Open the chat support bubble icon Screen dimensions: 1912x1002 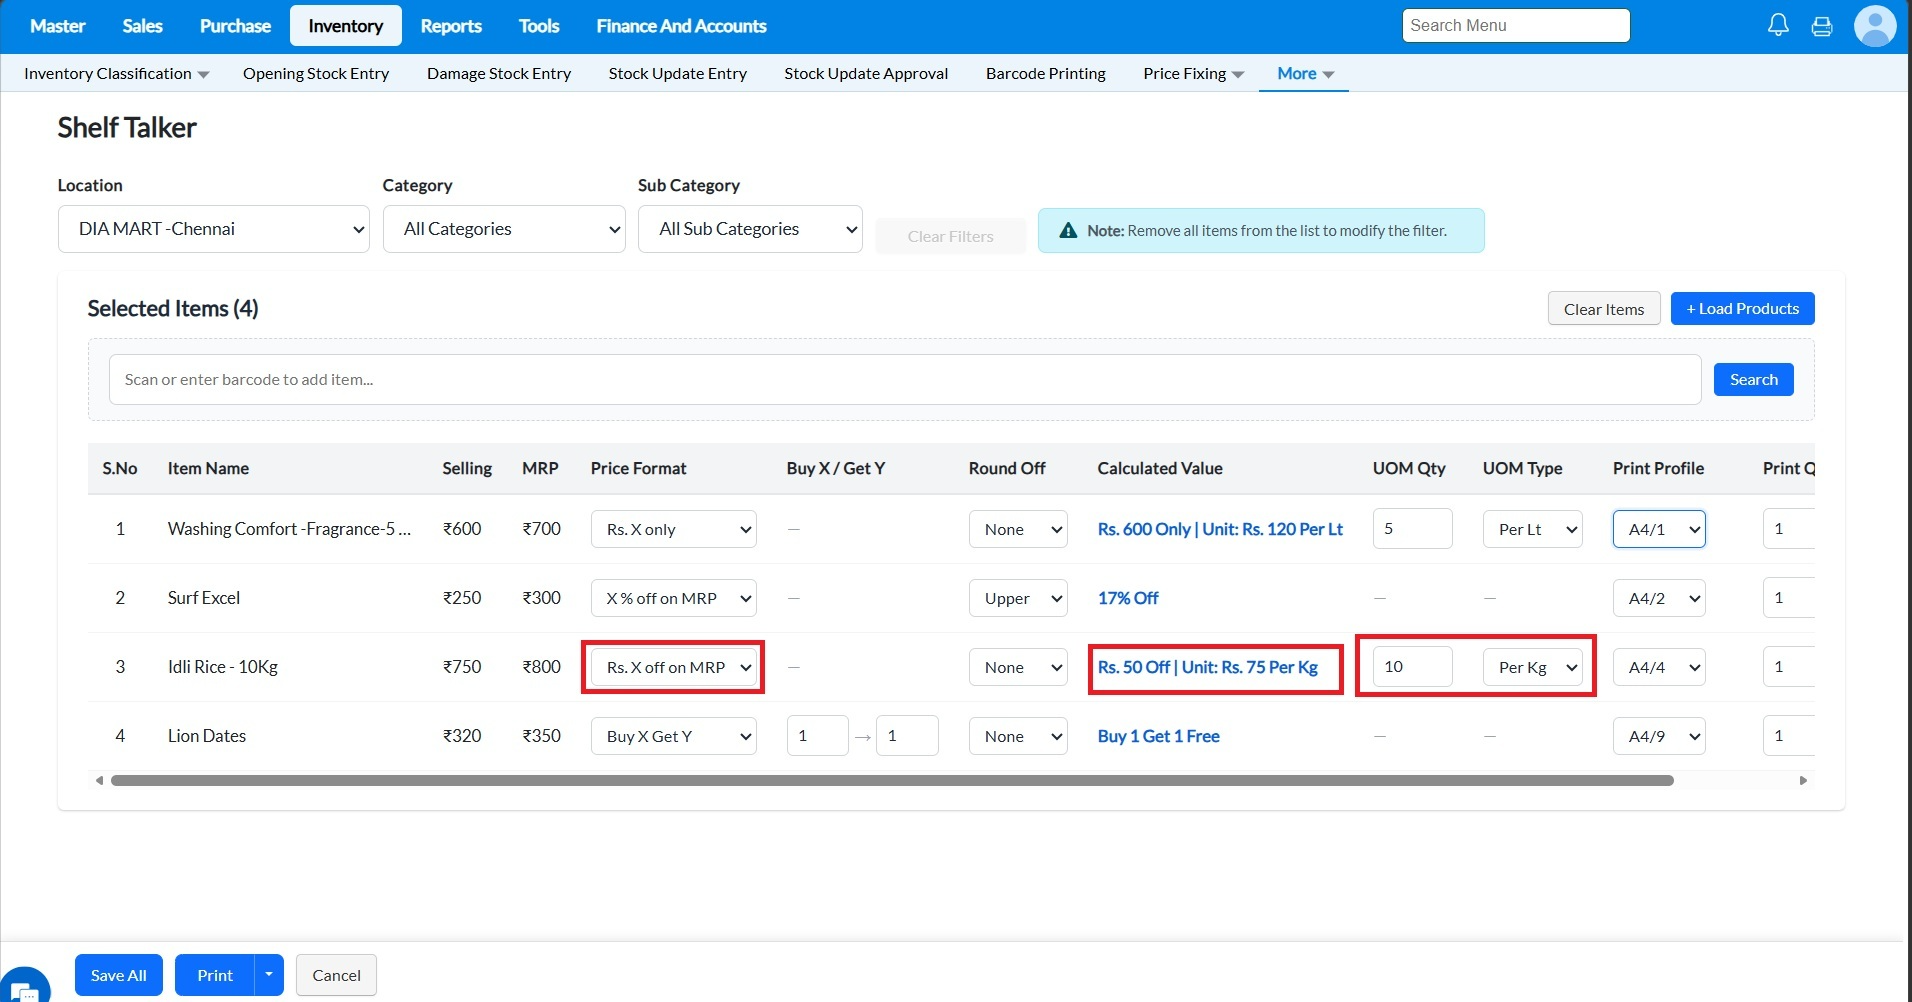click(24, 988)
